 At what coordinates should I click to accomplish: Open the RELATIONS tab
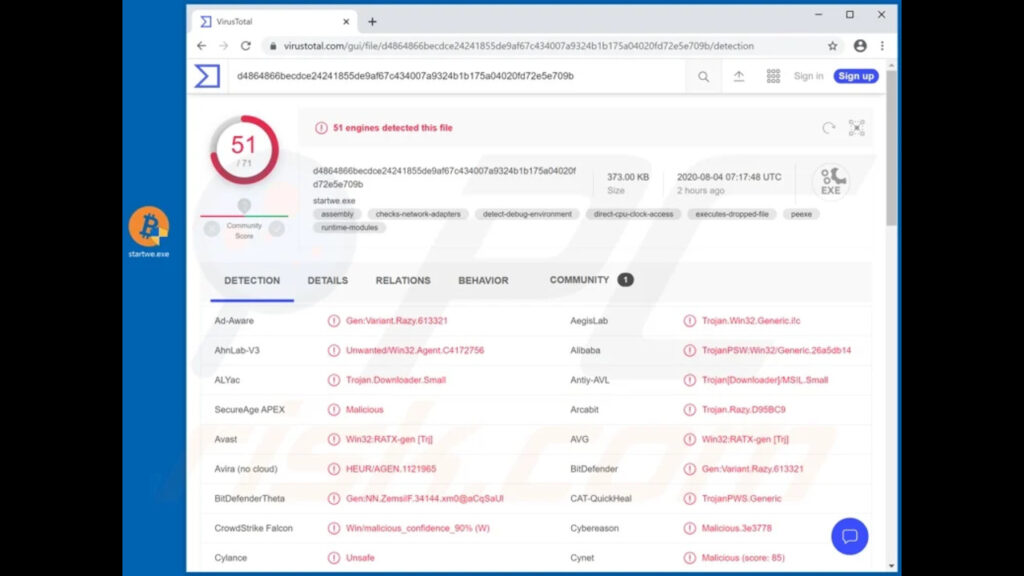point(403,280)
